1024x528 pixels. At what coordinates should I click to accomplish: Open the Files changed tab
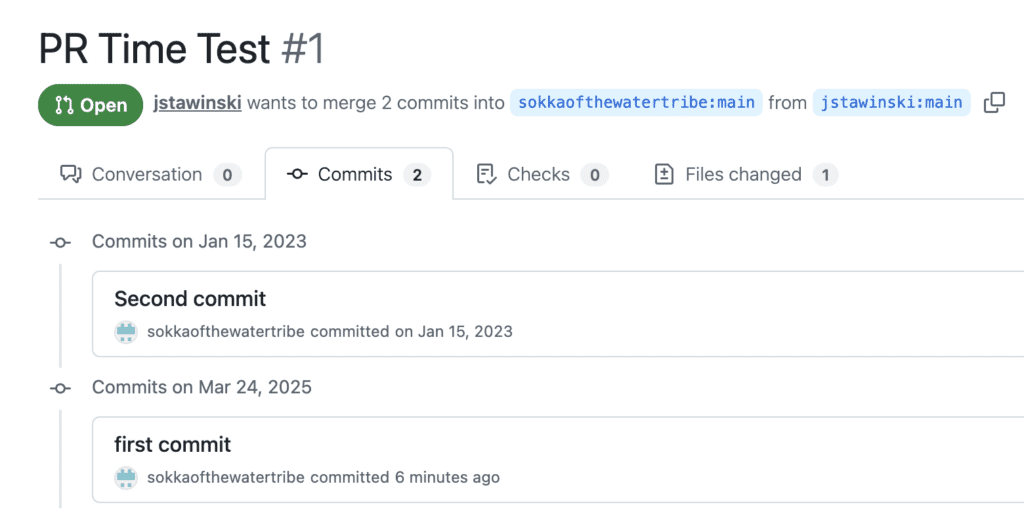744,175
